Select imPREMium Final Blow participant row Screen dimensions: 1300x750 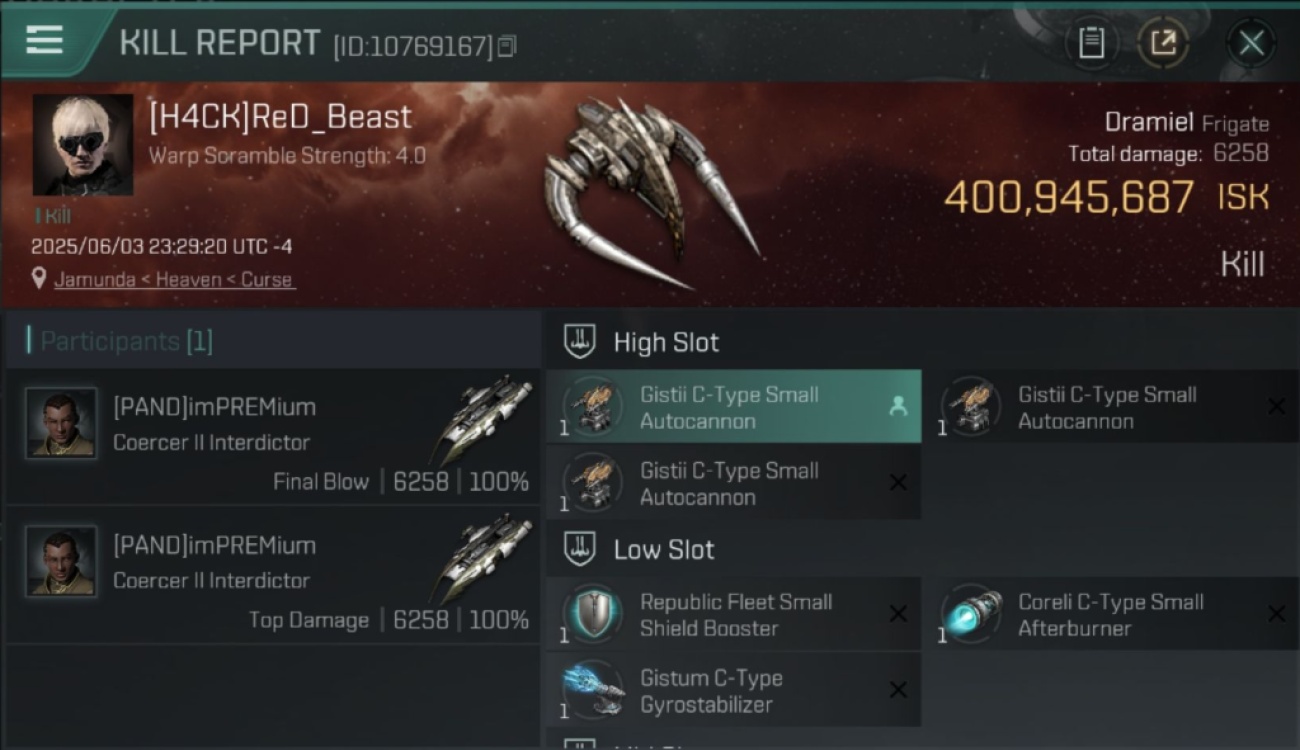click(273, 437)
